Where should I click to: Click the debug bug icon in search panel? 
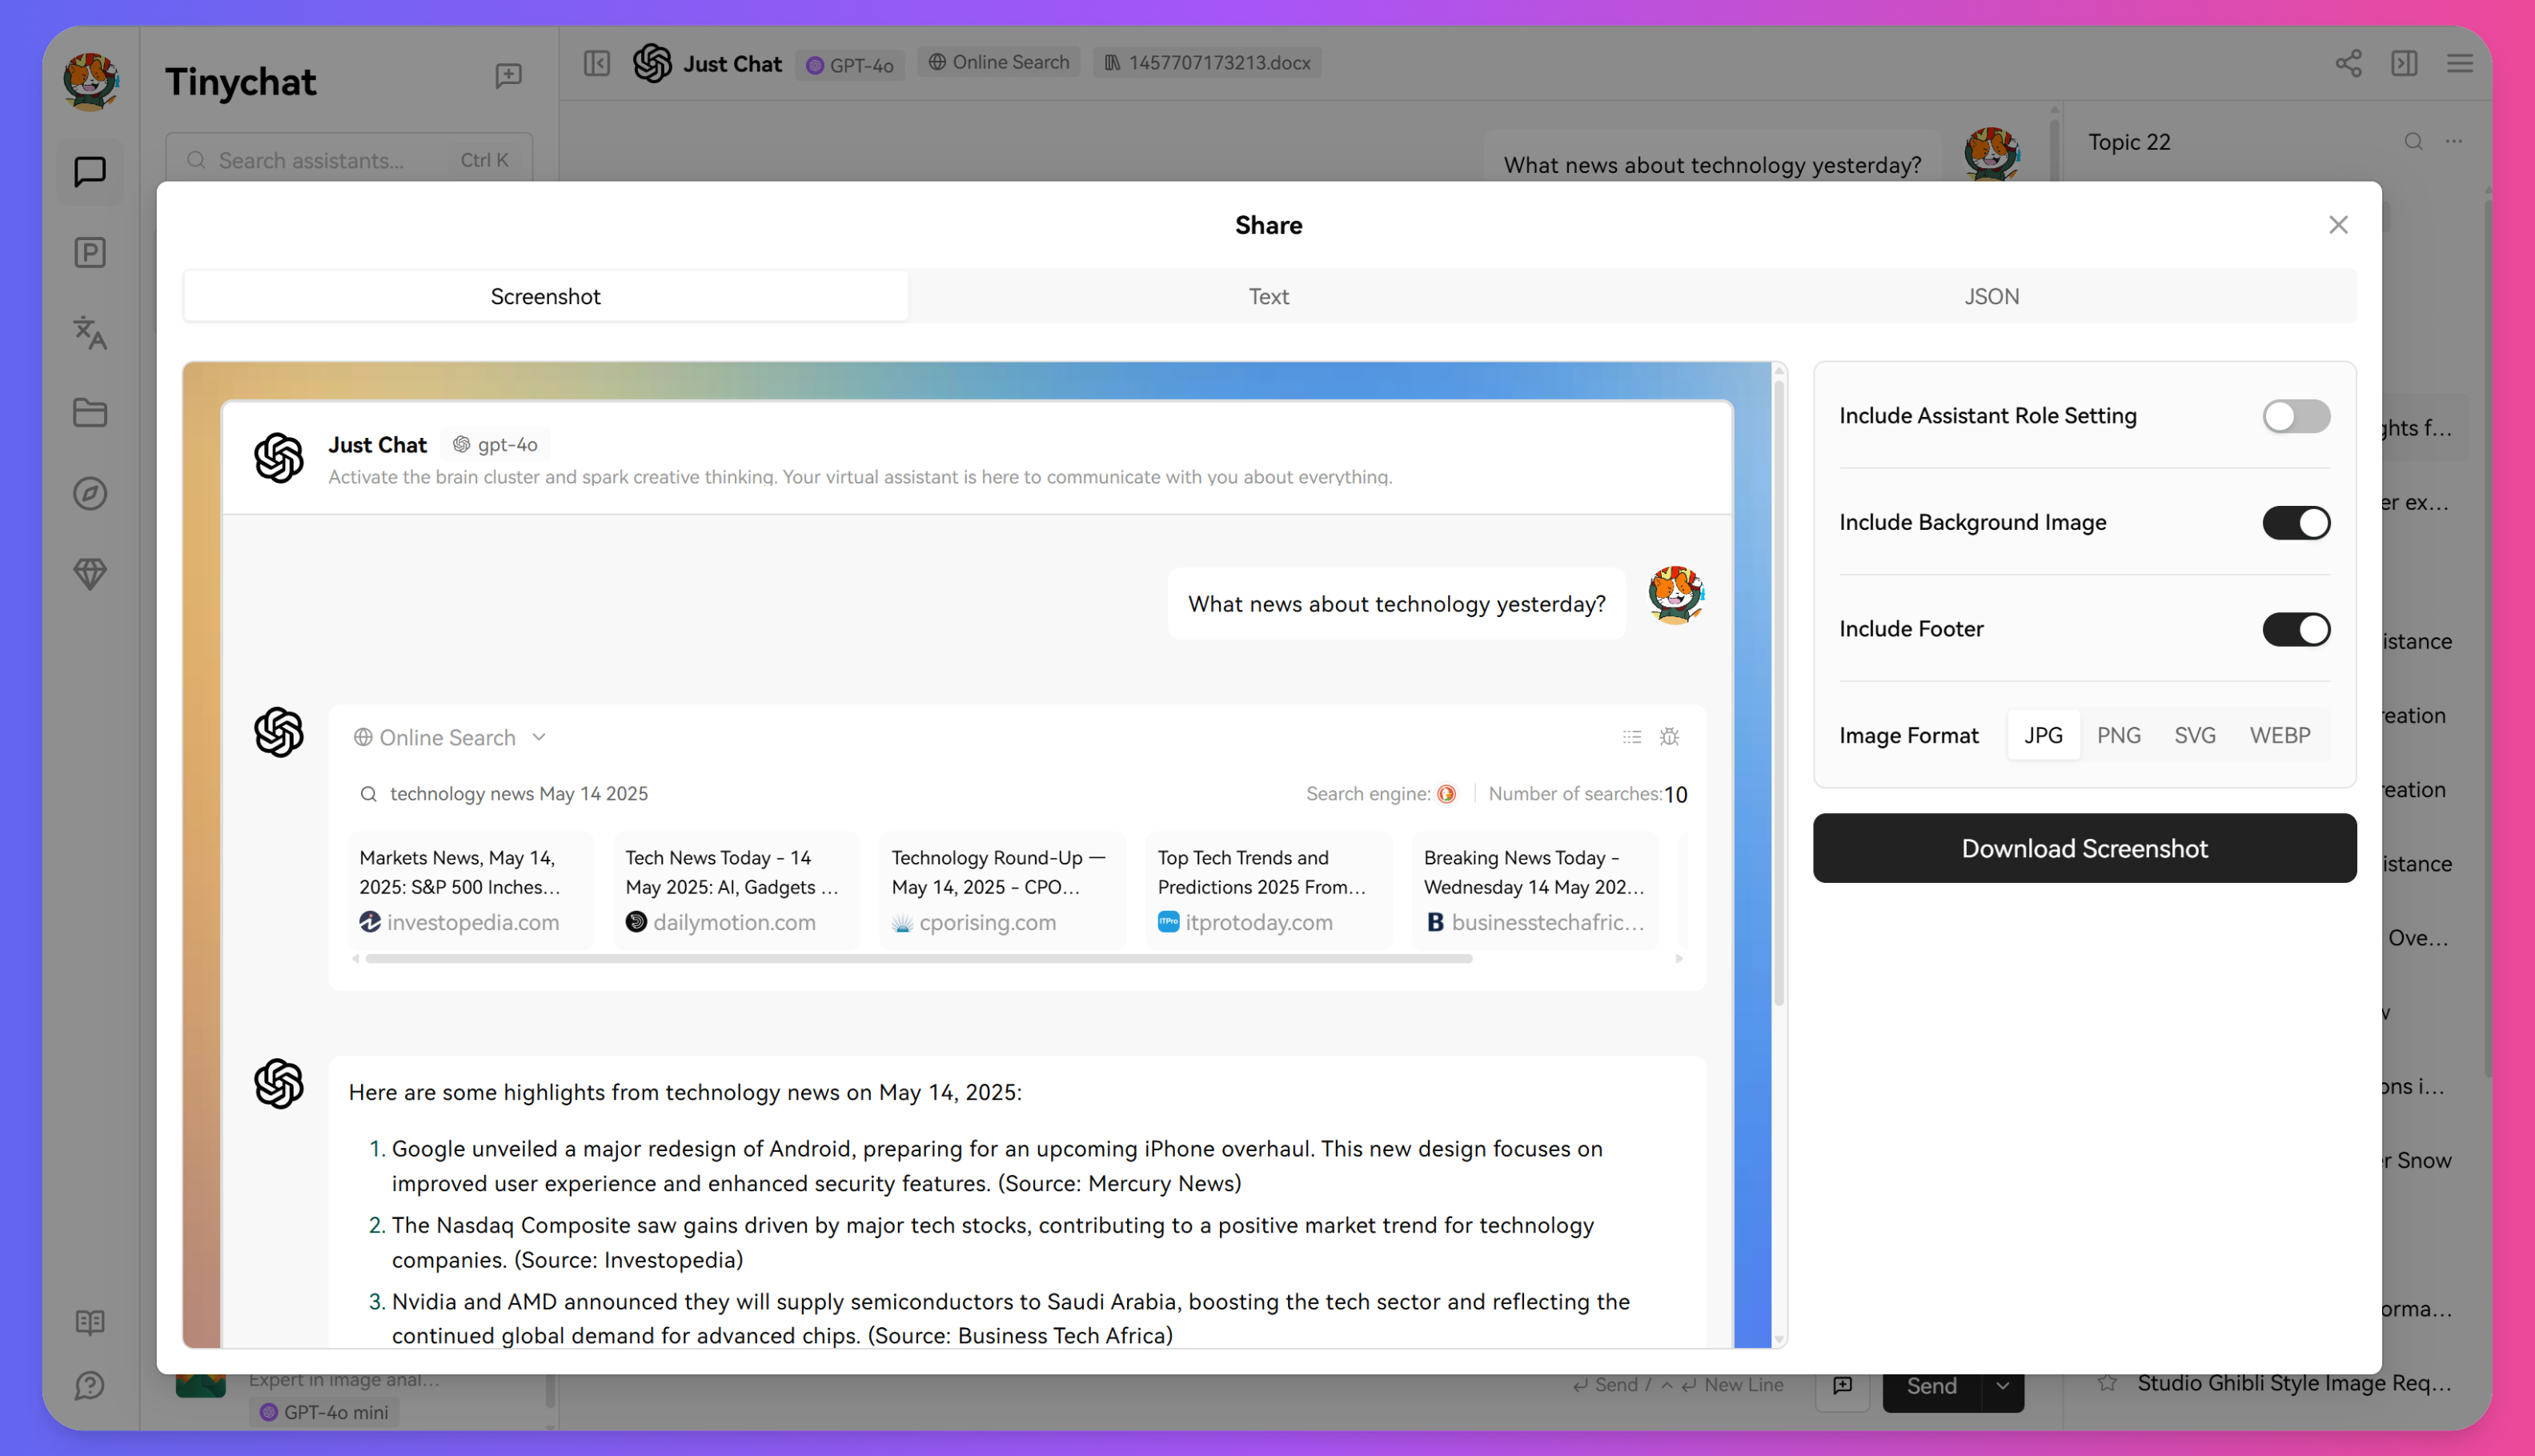point(1668,737)
